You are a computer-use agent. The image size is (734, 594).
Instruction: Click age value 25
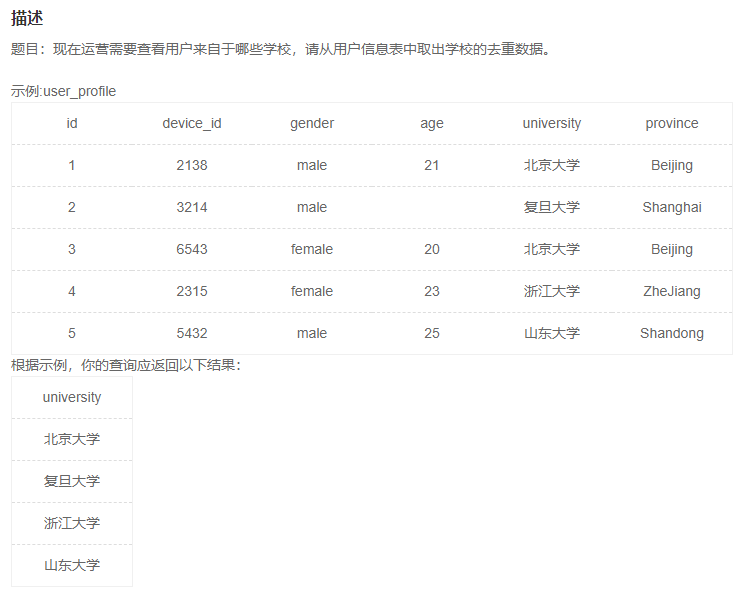[432, 333]
